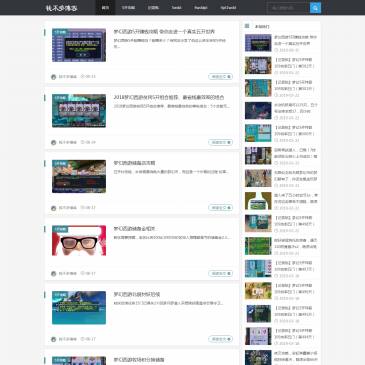Click the author avatar icon under the Santa glasses article
Viewport: 365px width, 365px height.
click(x=53, y=273)
